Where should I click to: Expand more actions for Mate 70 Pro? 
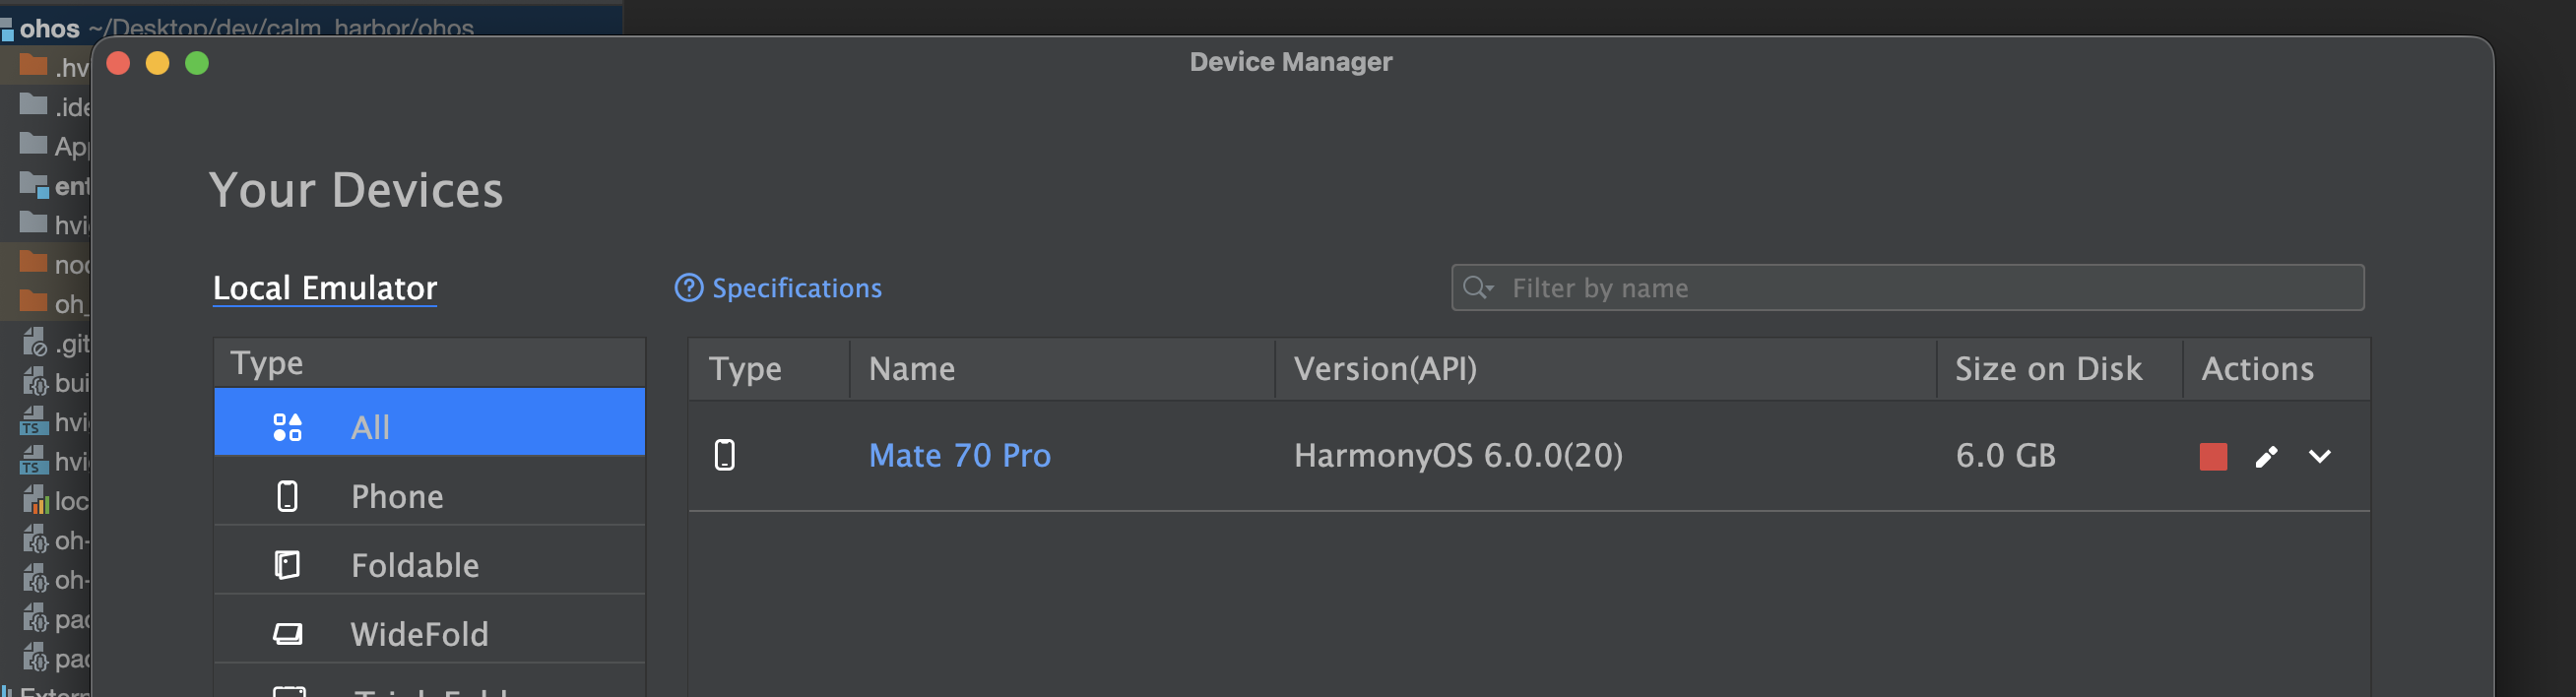2319,457
